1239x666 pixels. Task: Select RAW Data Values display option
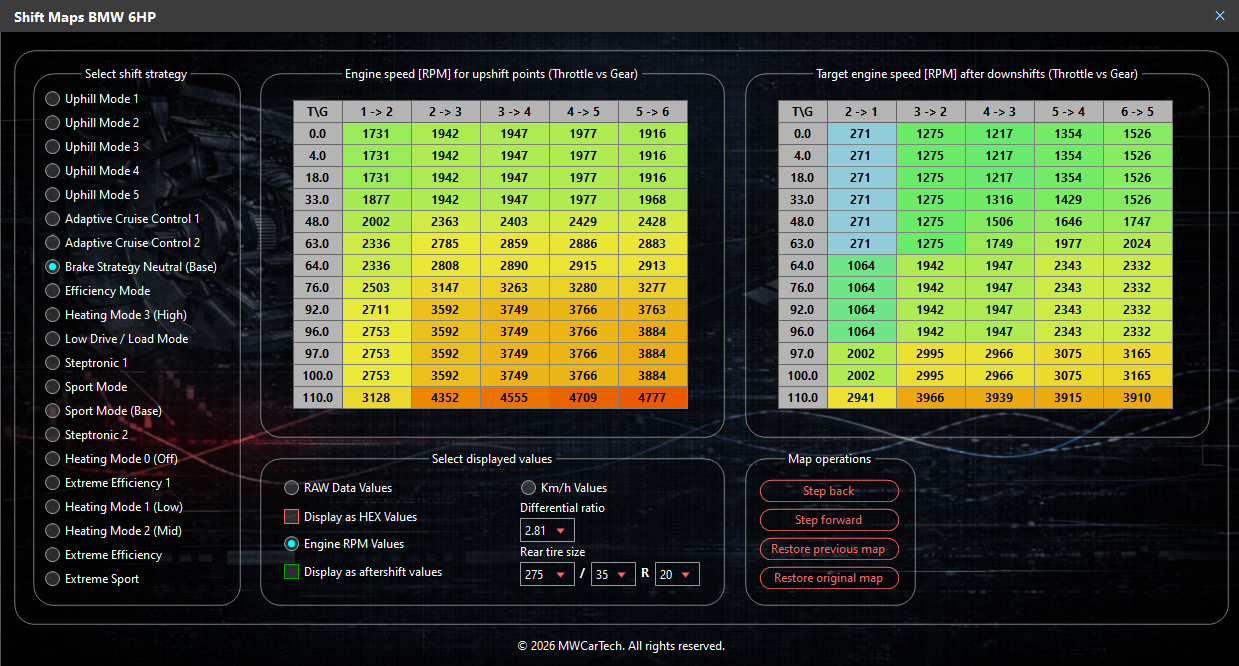click(x=291, y=488)
